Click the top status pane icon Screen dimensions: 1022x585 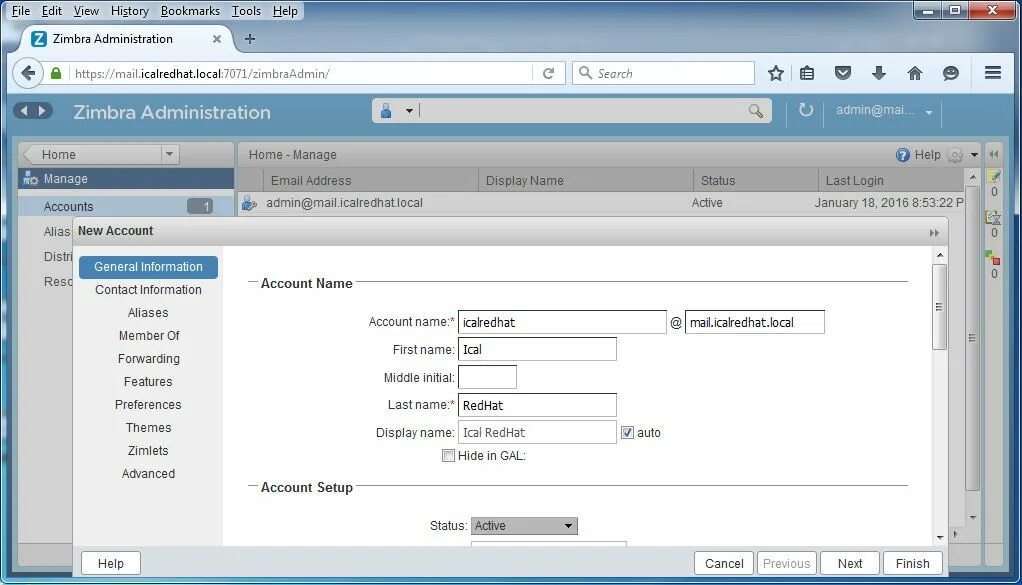point(993,176)
